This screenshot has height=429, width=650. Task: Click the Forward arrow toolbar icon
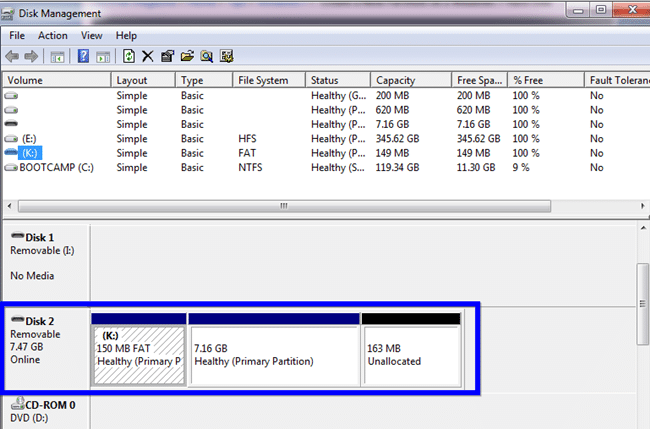click(x=32, y=56)
